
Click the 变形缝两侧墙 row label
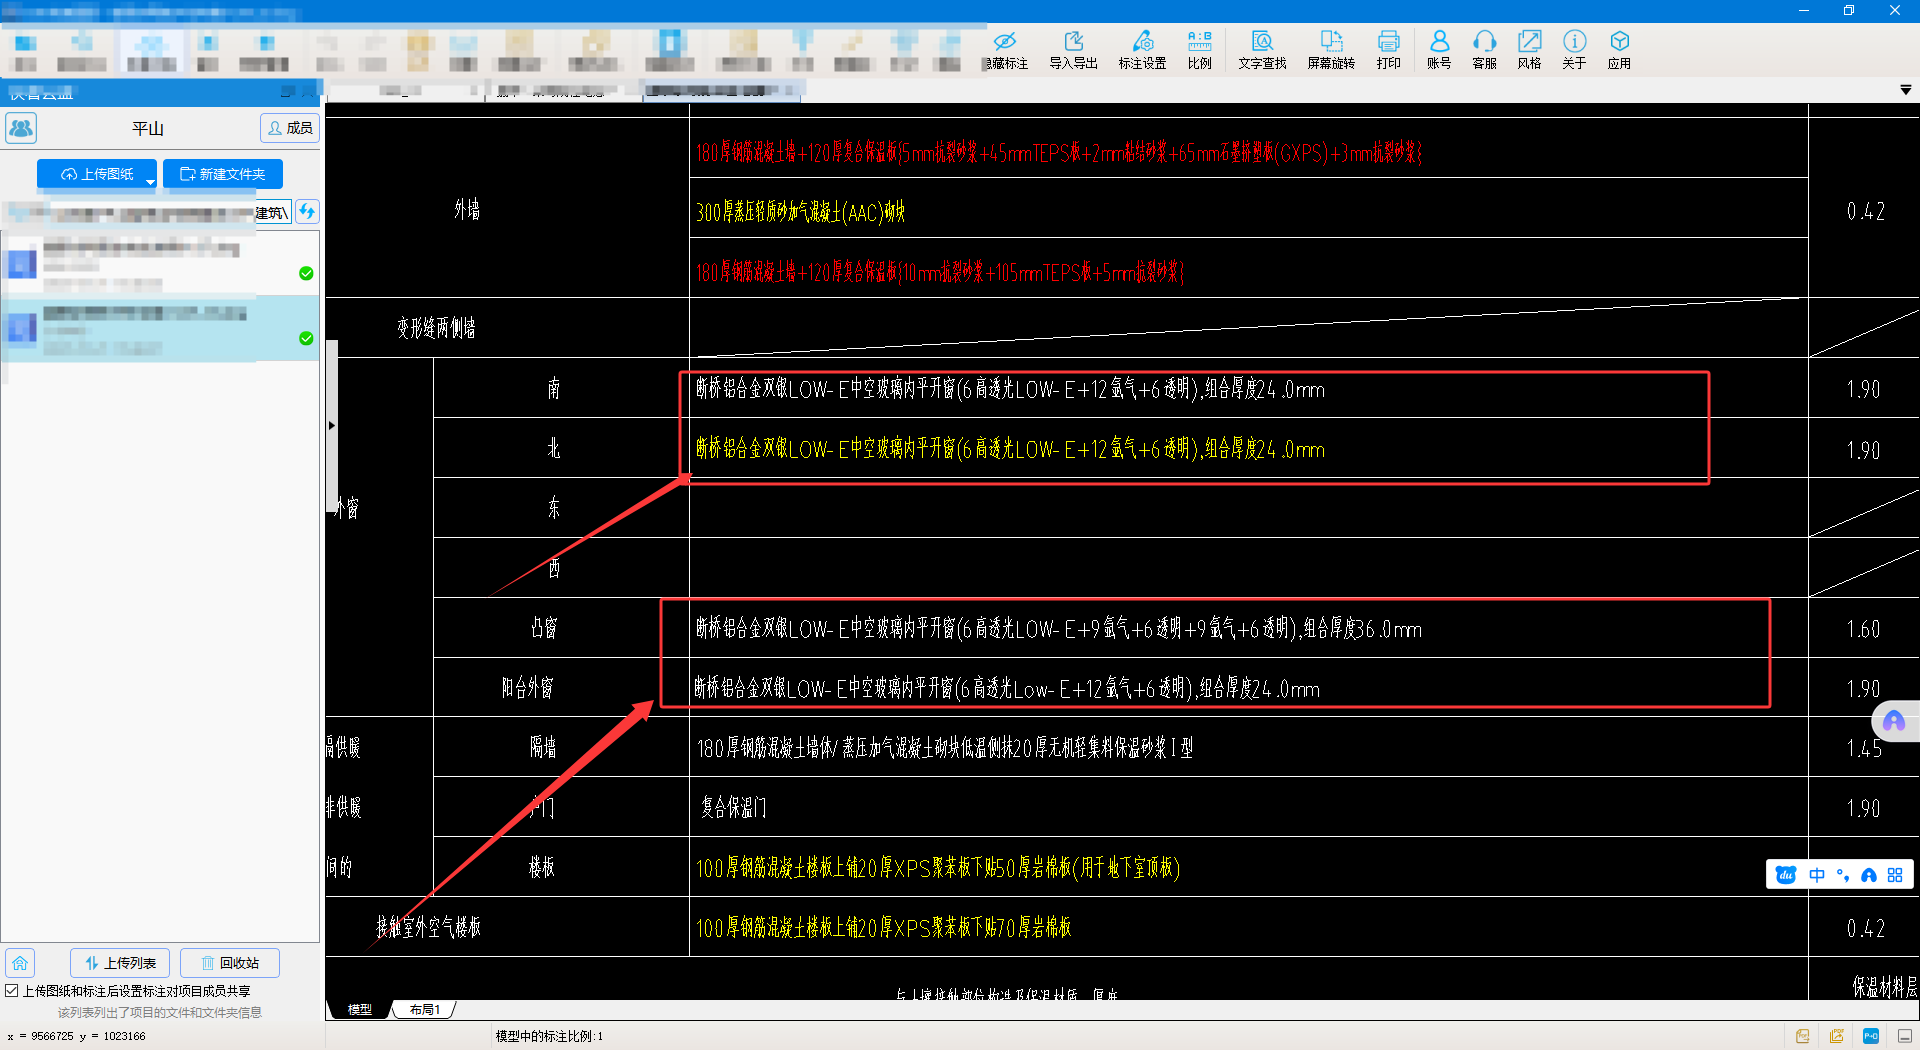click(x=436, y=328)
